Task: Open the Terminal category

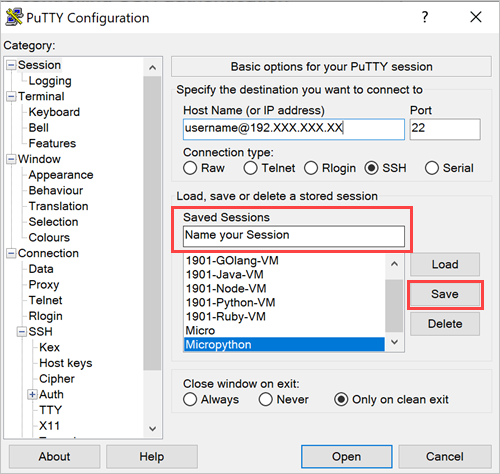Action: tap(41, 96)
